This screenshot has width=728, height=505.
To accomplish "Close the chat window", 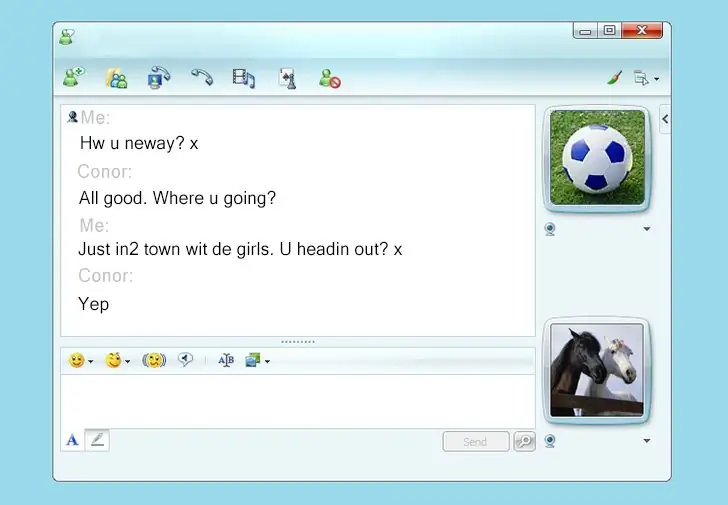I will click(x=642, y=31).
